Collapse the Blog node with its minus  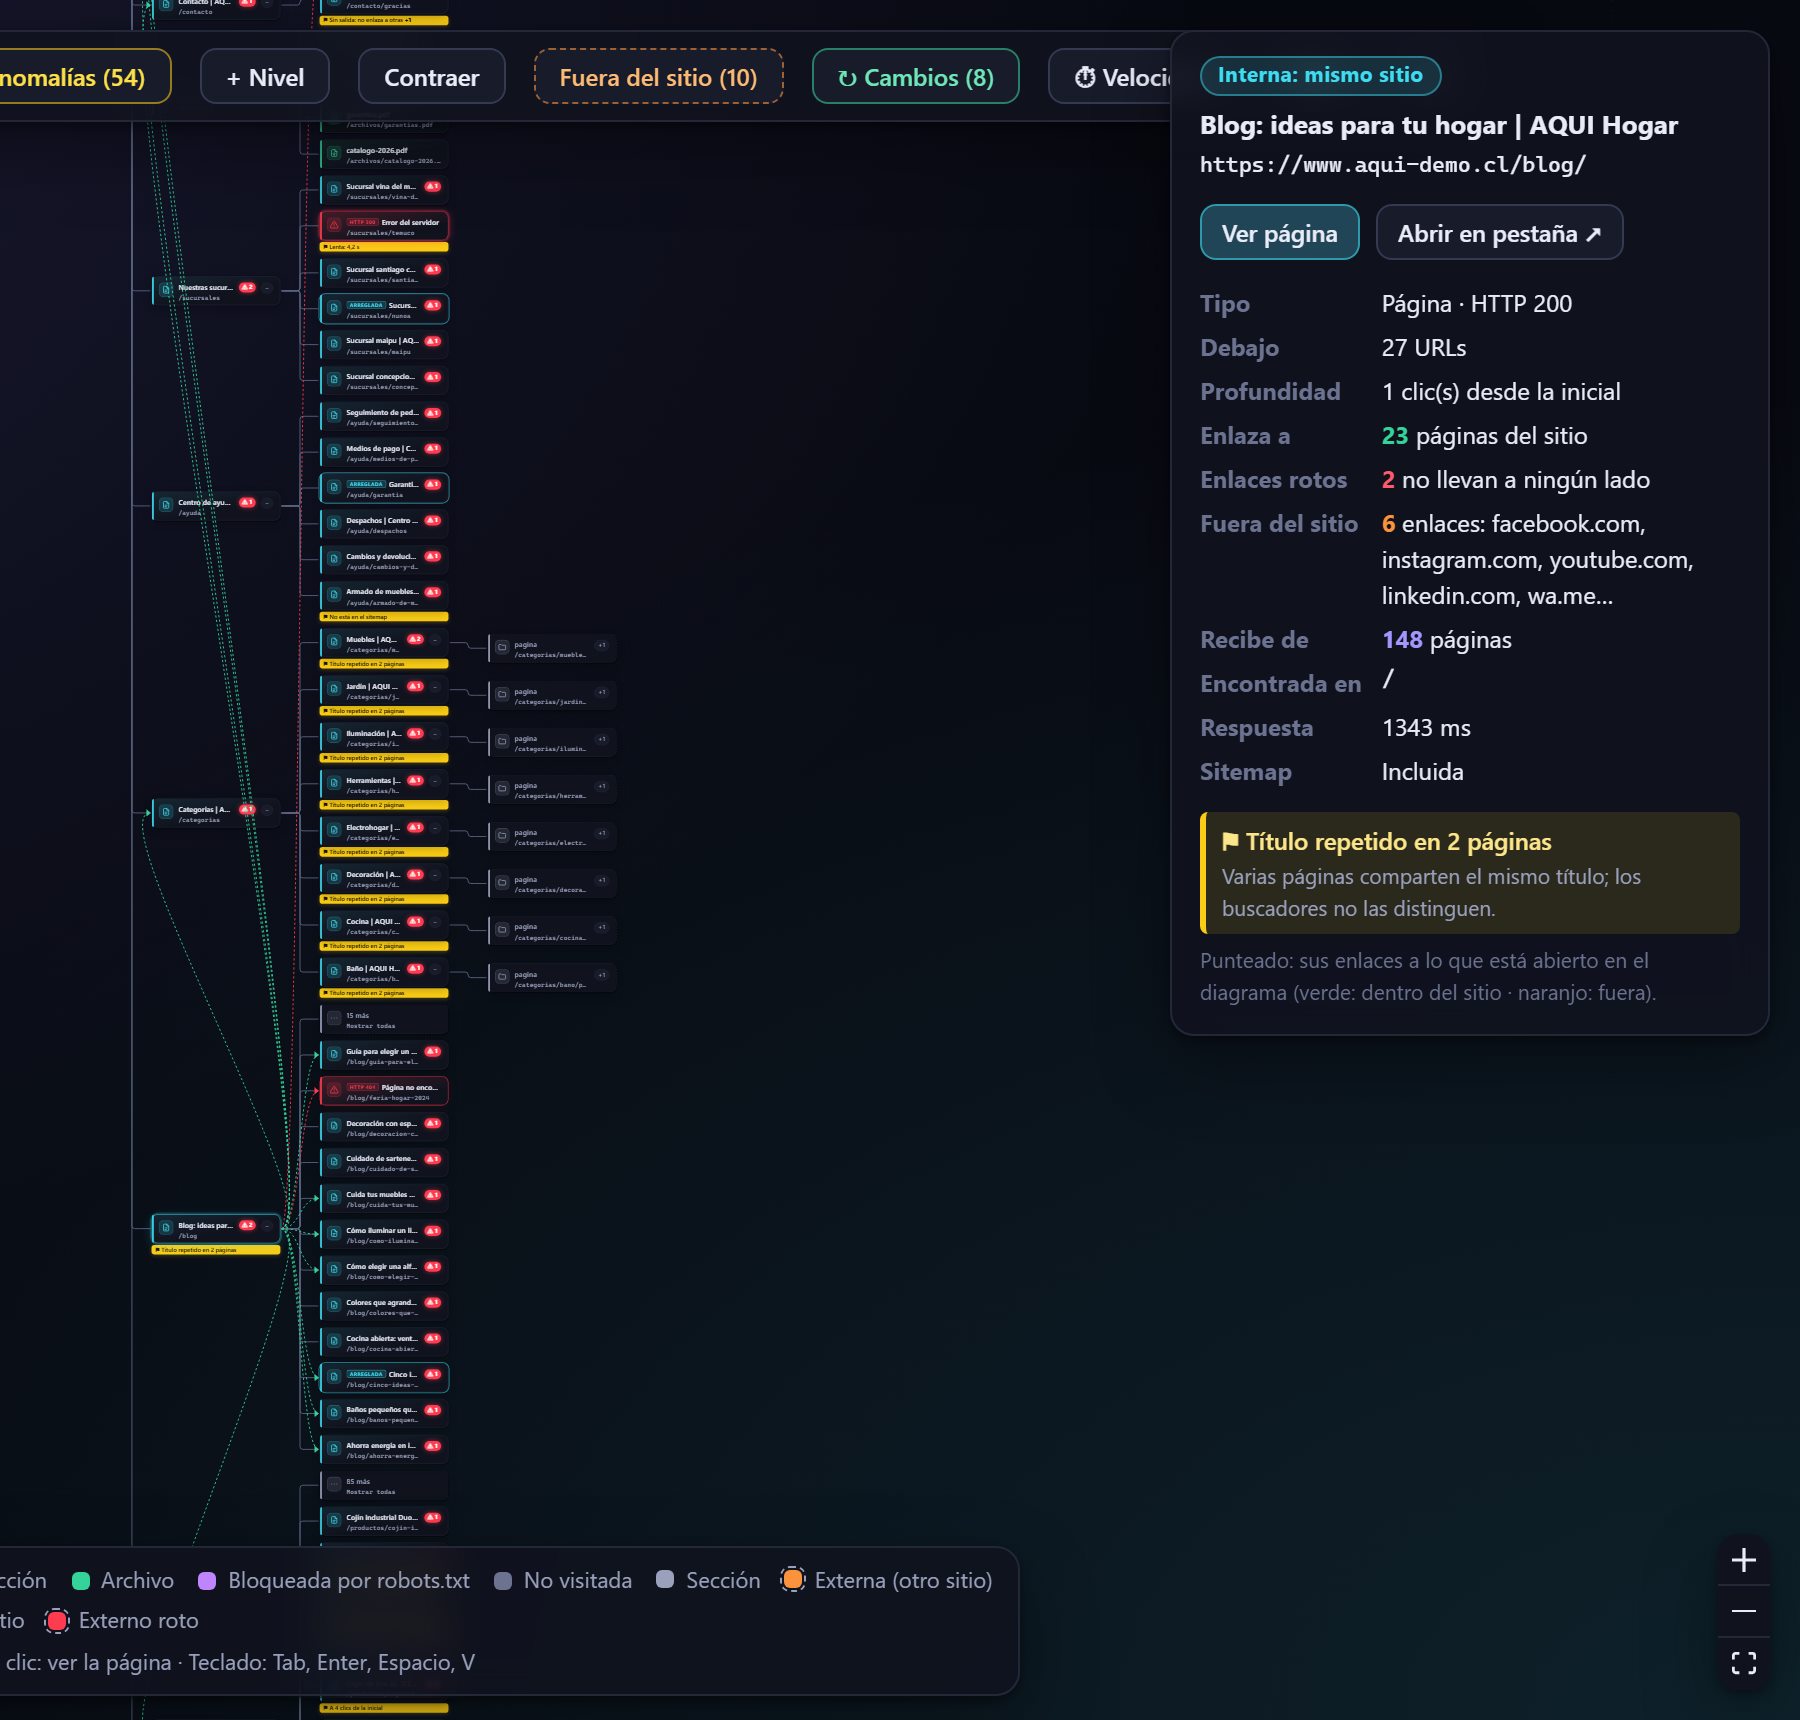(x=267, y=1225)
